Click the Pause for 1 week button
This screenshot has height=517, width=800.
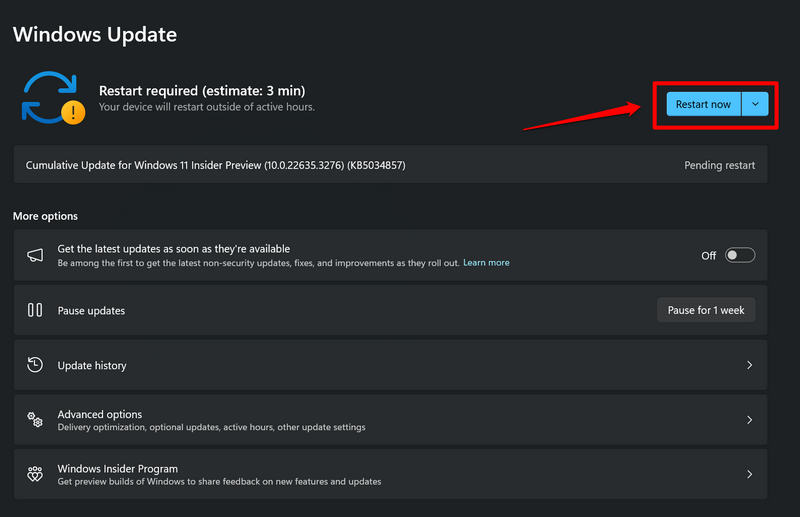click(x=706, y=310)
